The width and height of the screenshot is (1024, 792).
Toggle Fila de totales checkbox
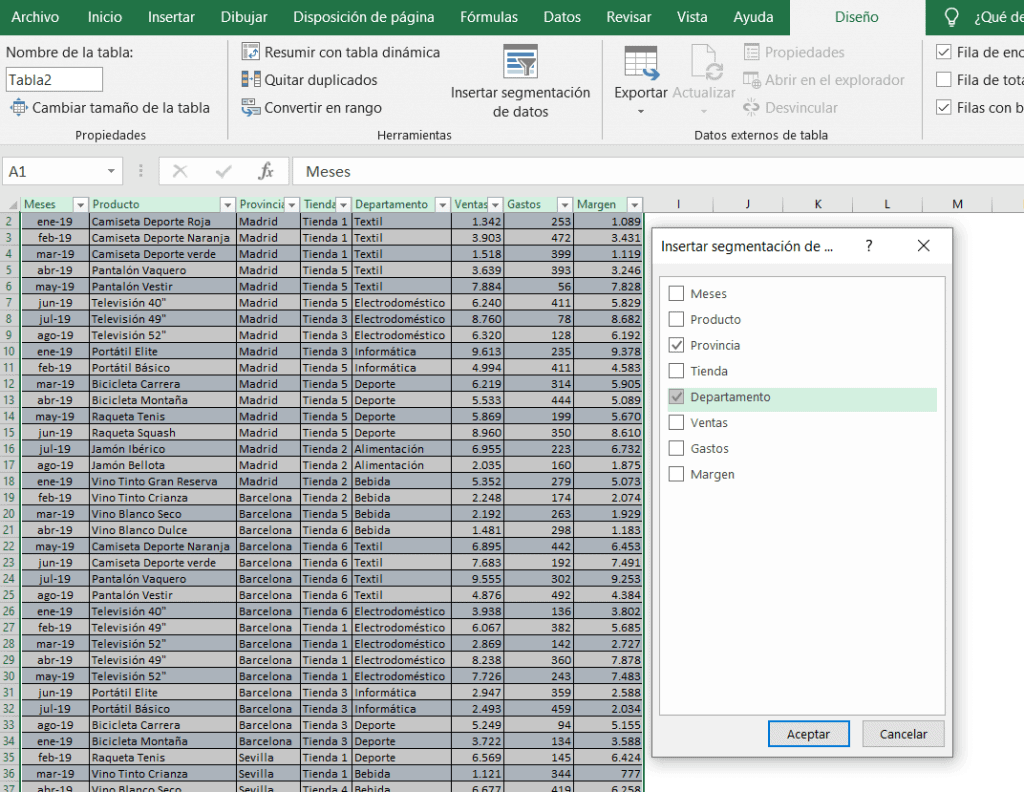pos(944,80)
